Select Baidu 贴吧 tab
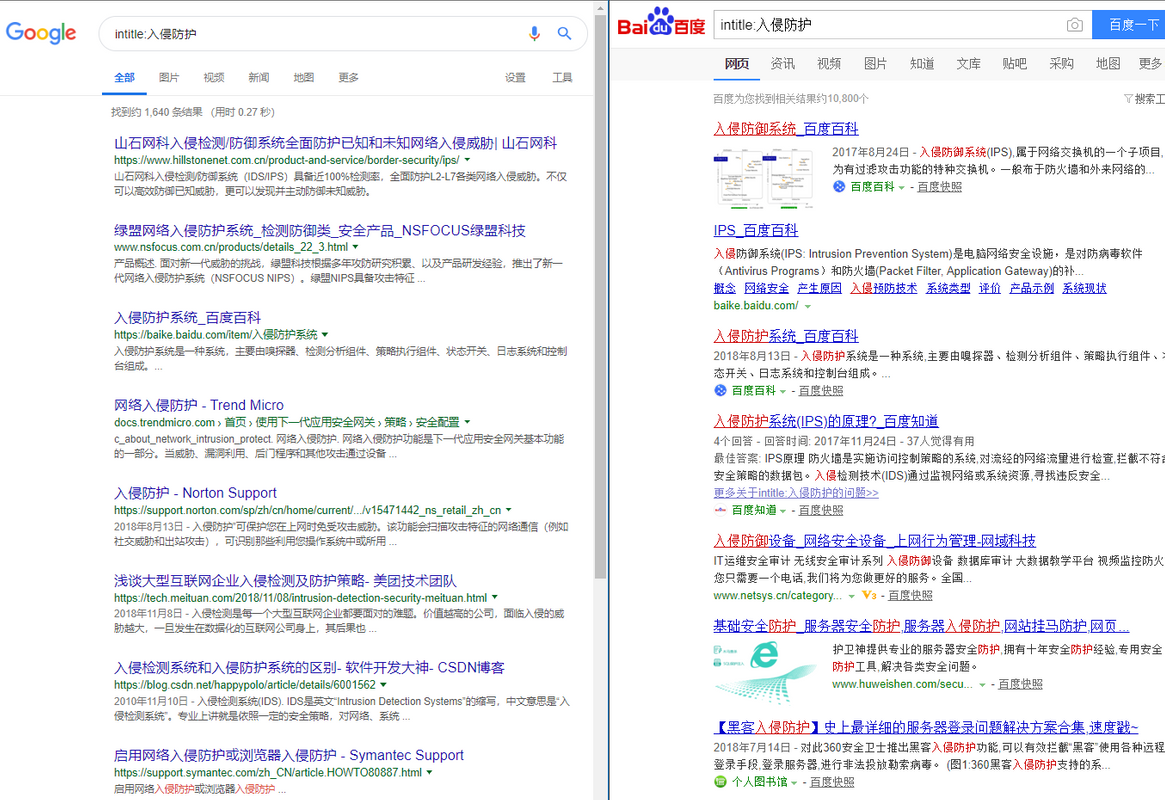Viewport: 1165px width, 800px height. pyautogui.click(x=1014, y=64)
